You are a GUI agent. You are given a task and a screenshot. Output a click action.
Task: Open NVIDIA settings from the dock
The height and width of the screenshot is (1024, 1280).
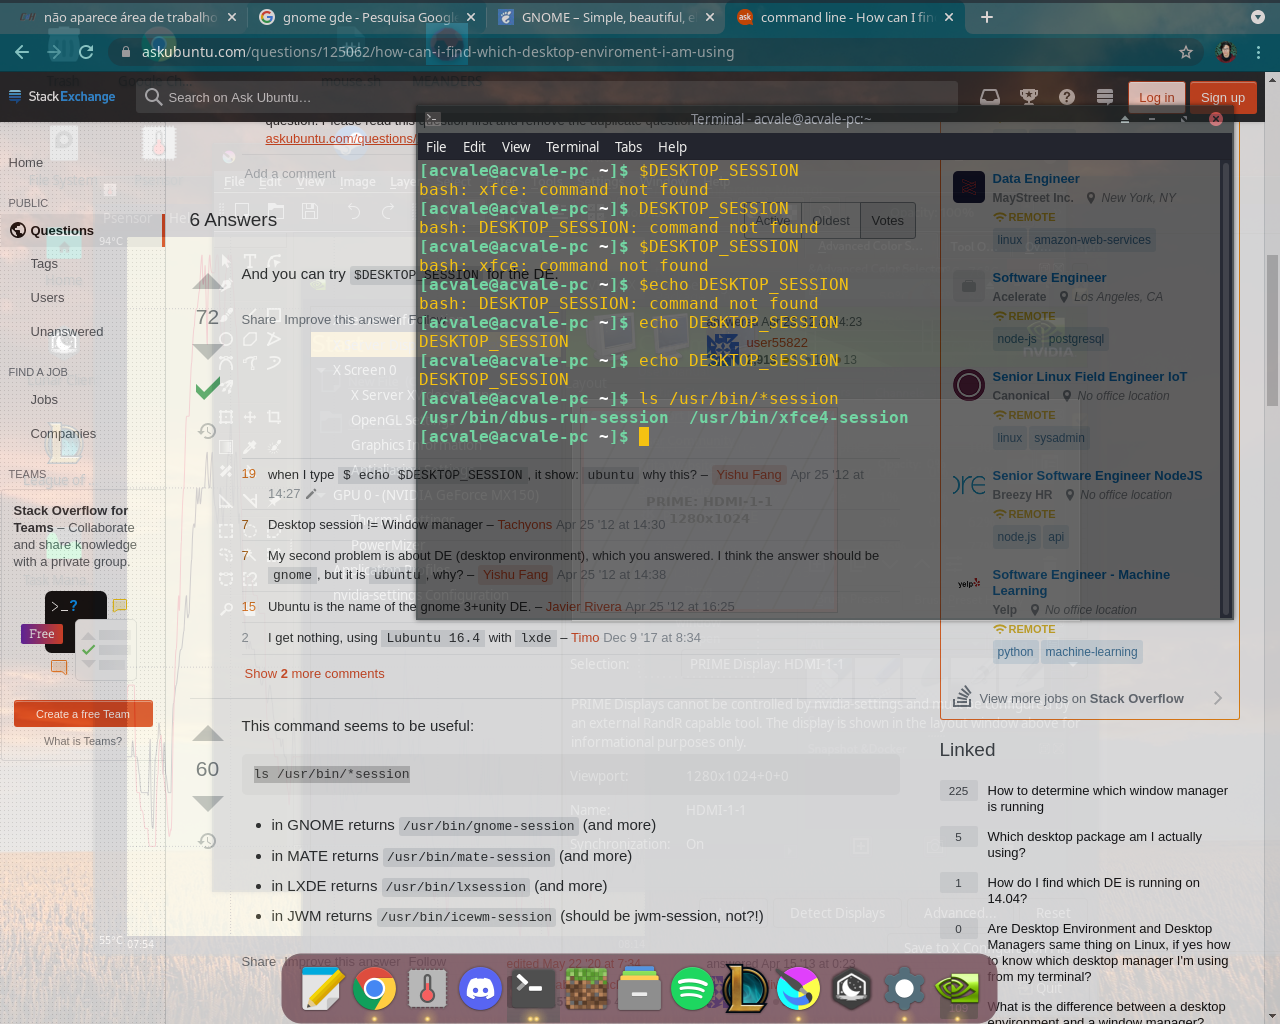(x=957, y=989)
